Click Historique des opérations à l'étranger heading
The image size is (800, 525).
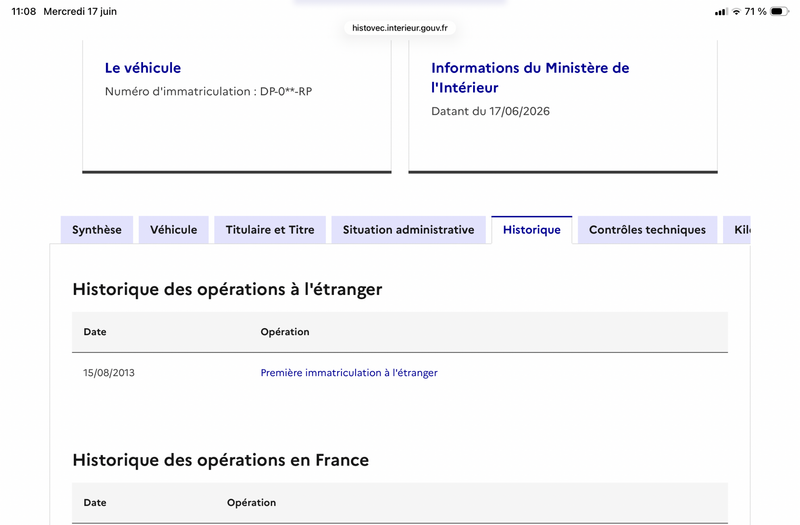227,289
